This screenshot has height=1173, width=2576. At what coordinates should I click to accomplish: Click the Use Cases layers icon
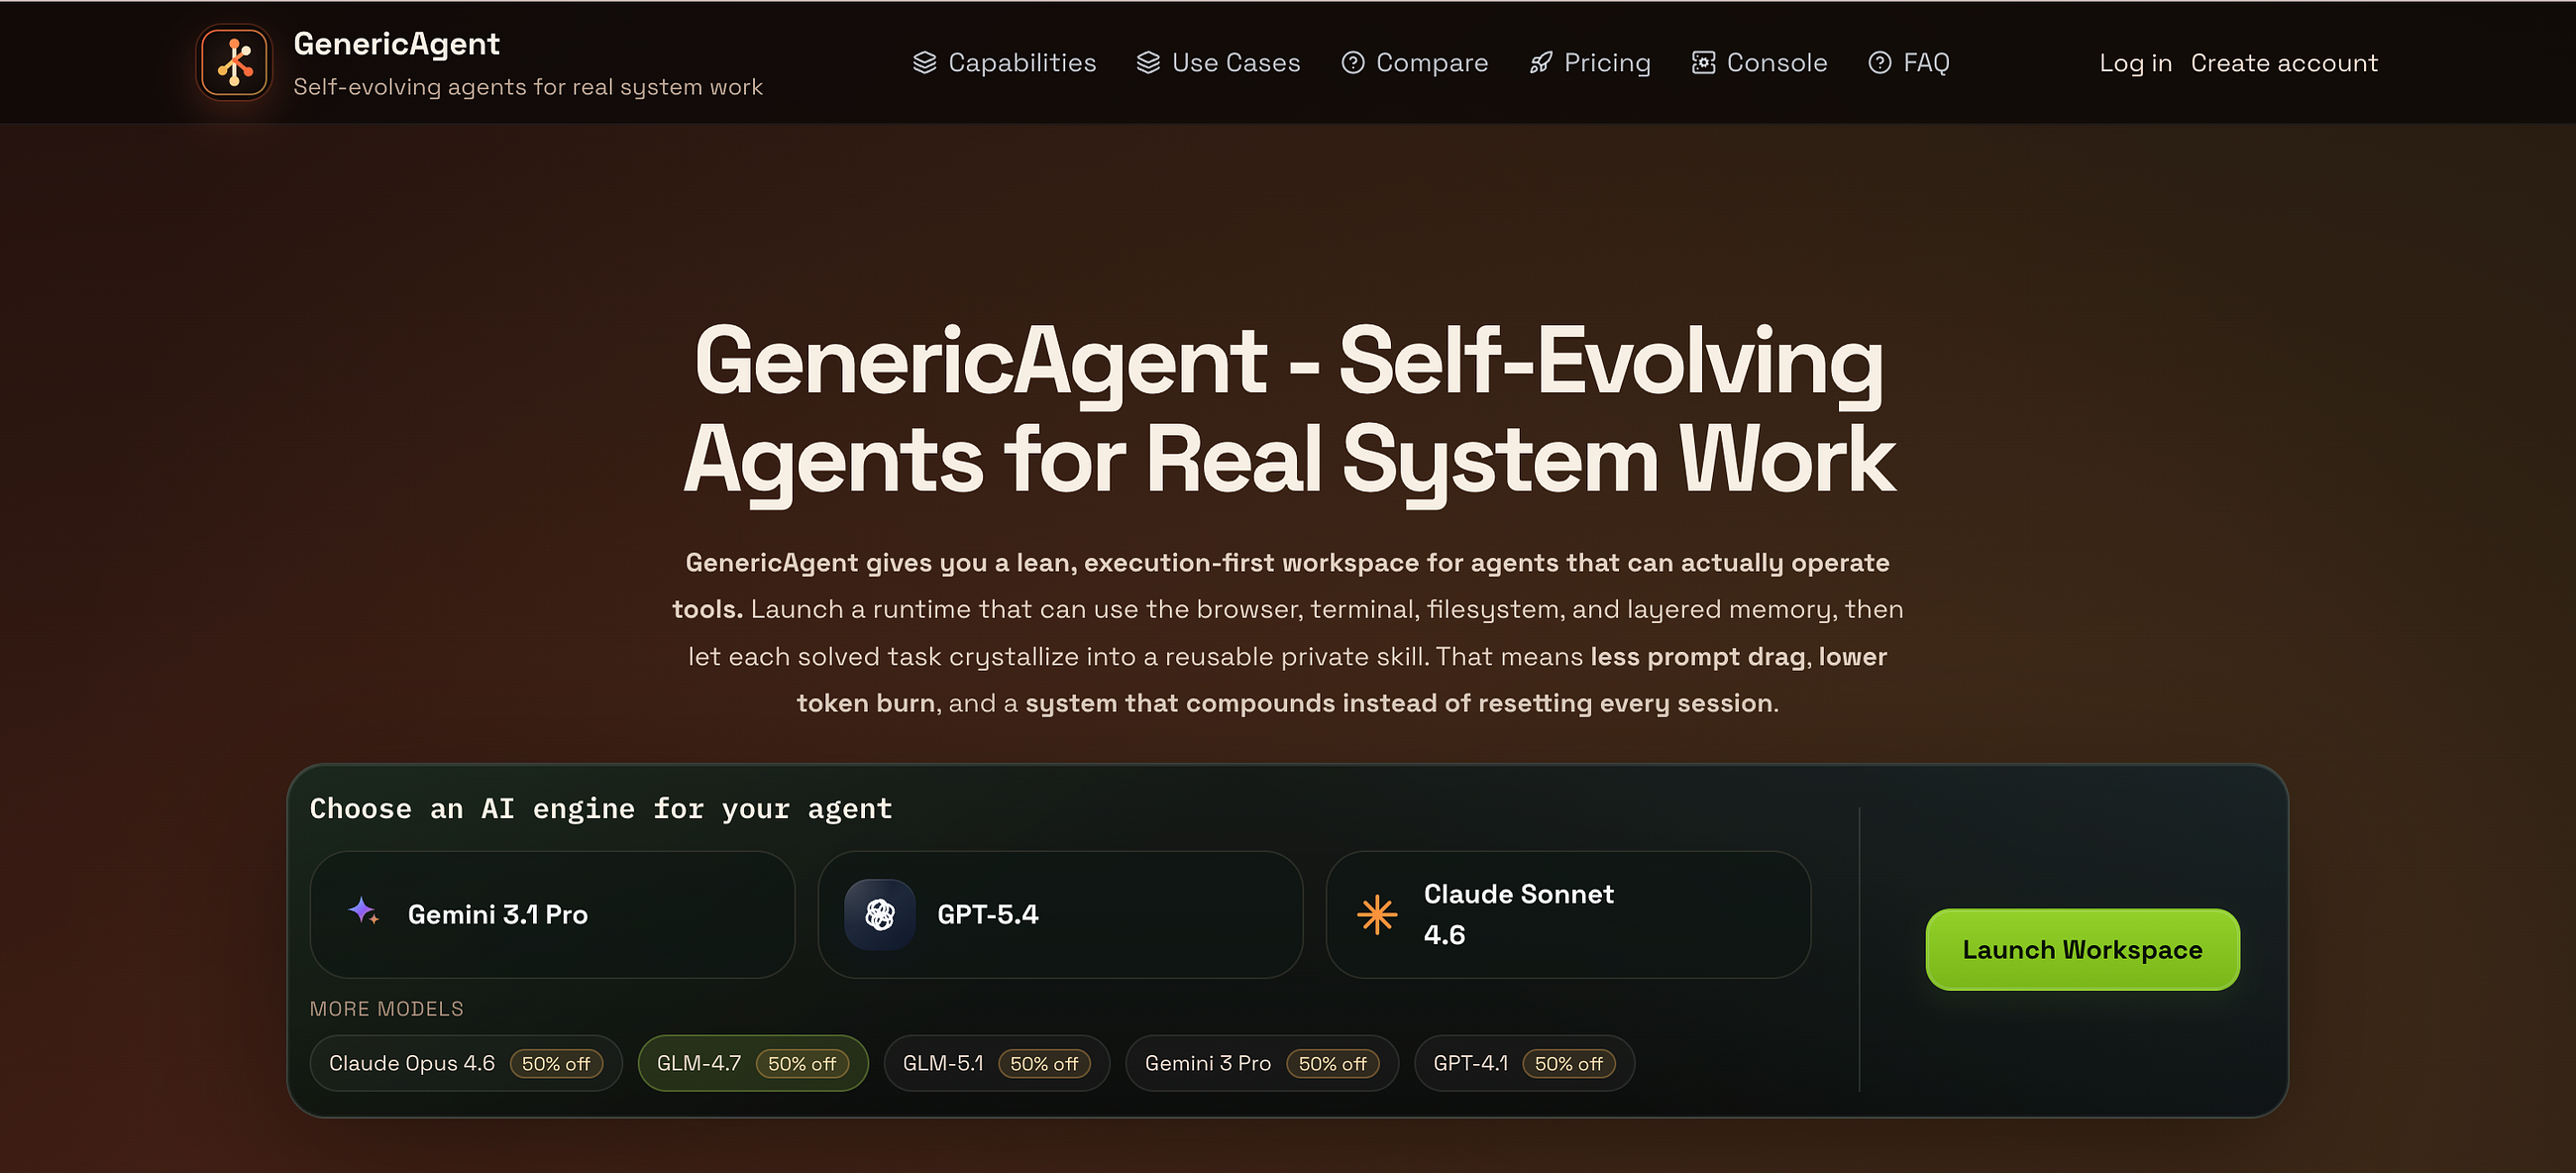(1148, 63)
